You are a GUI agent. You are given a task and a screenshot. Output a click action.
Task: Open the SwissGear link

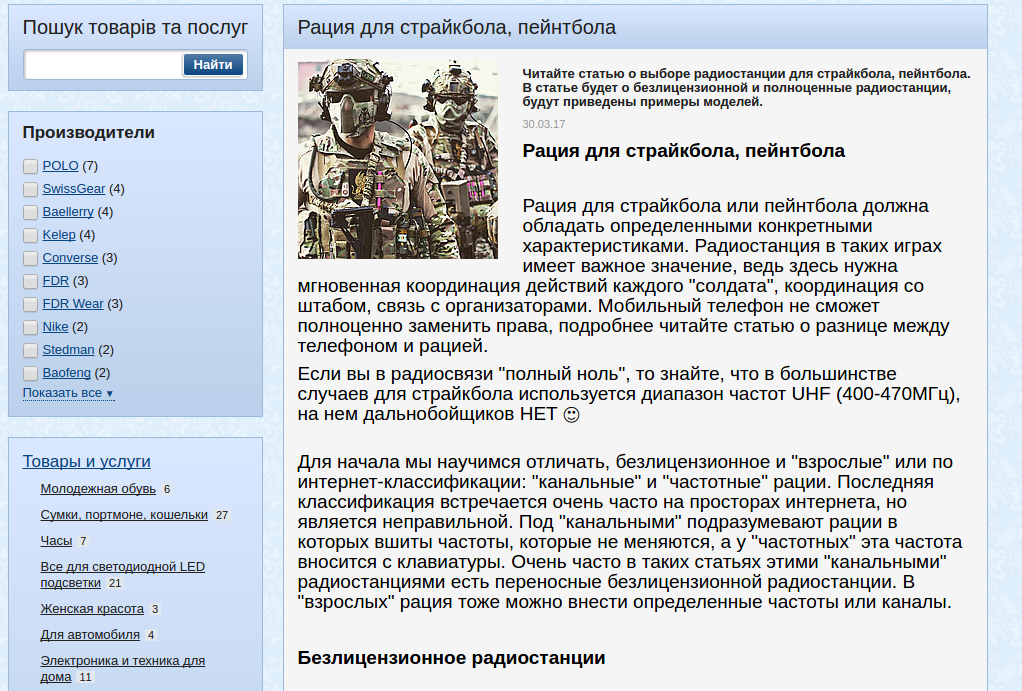(x=74, y=188)
